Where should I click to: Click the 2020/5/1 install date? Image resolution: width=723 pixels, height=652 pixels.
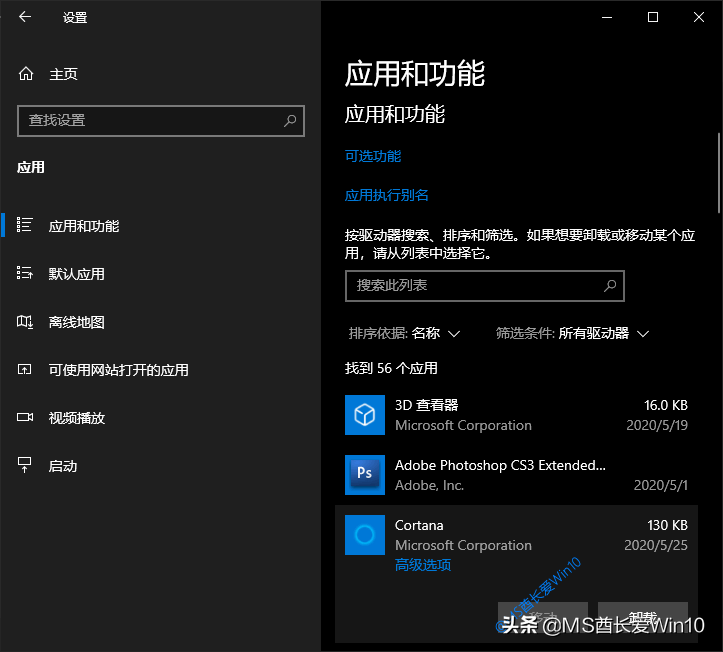(660, 485)
